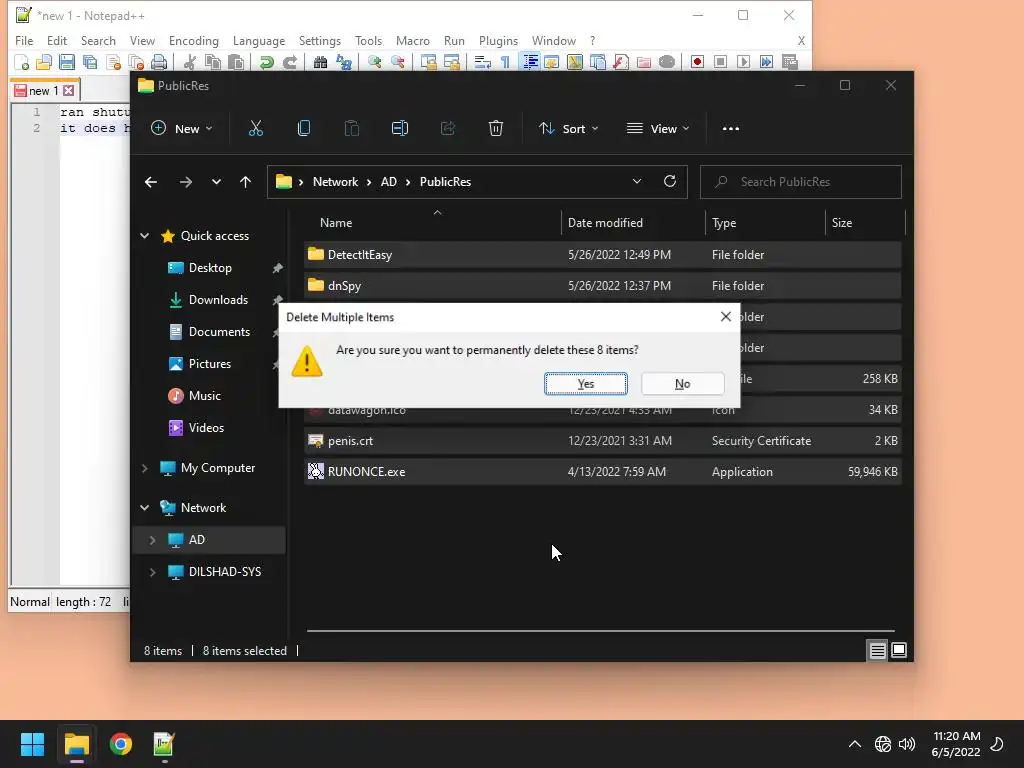The height and width of the screenshot is (768, 1024).
Task: Open the See more ellipsis menu in Explorer
Action: coord(731,129)
